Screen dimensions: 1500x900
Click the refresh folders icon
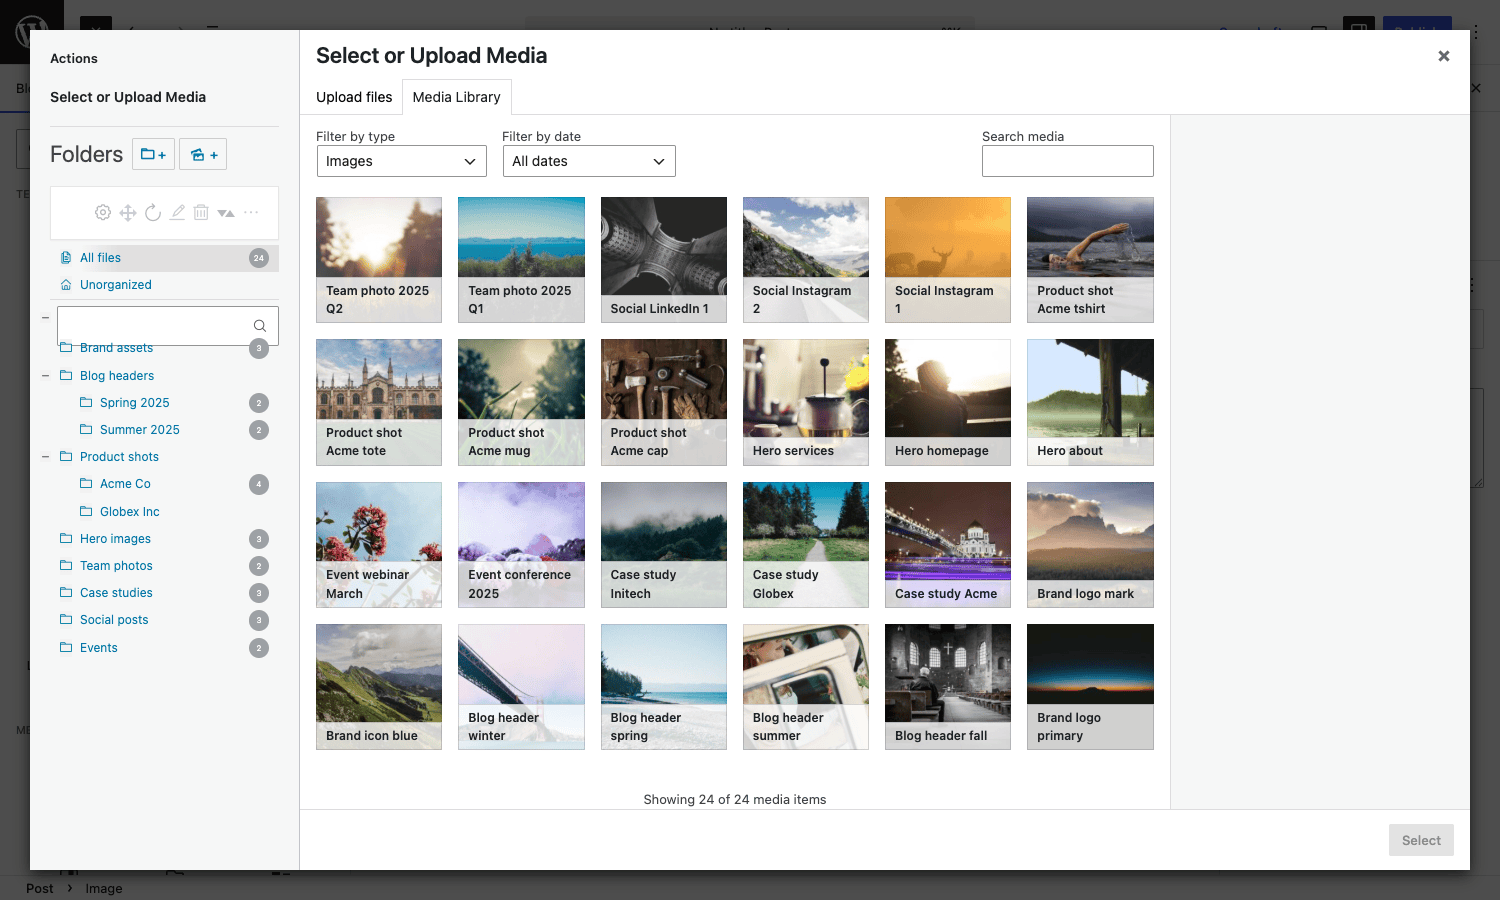tap(153, 212)
